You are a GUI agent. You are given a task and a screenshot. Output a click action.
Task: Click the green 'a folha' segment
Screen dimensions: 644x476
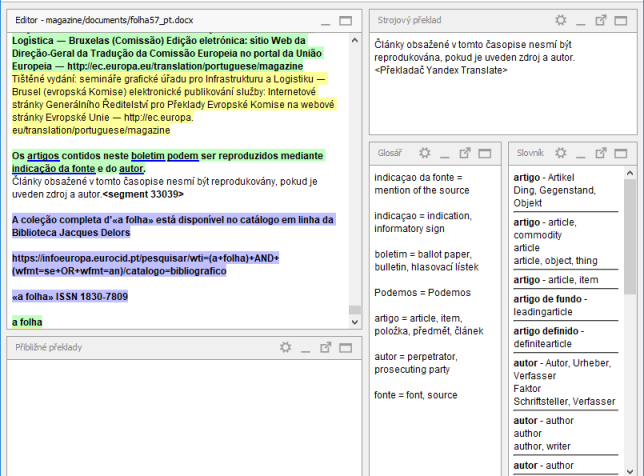pos(27,322)
